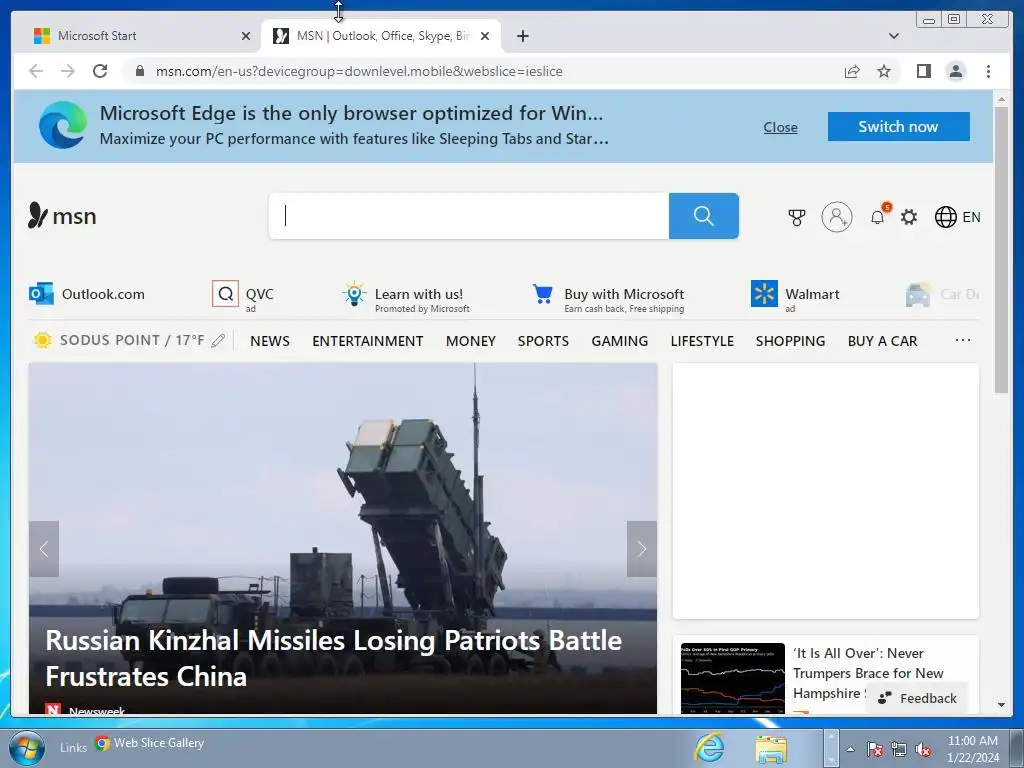Open Web Slice Gallery taskbar link

[x=150, y=743]
